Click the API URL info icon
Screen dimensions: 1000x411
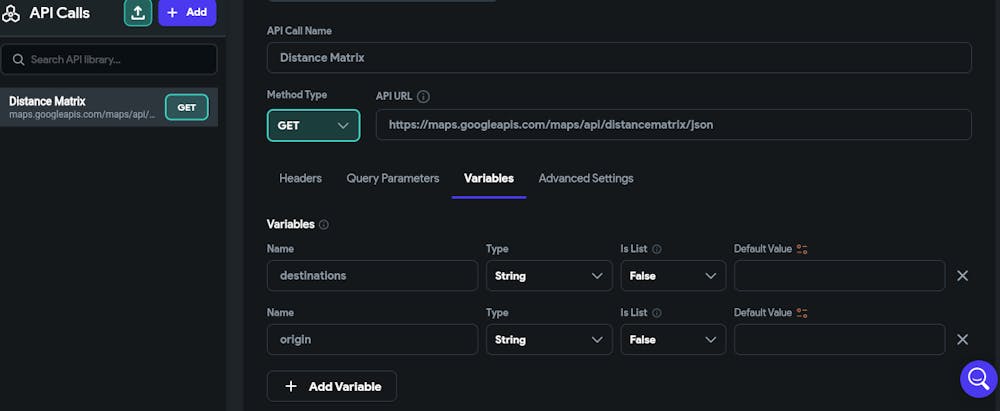pyautogui.click(x=423, y=97)
